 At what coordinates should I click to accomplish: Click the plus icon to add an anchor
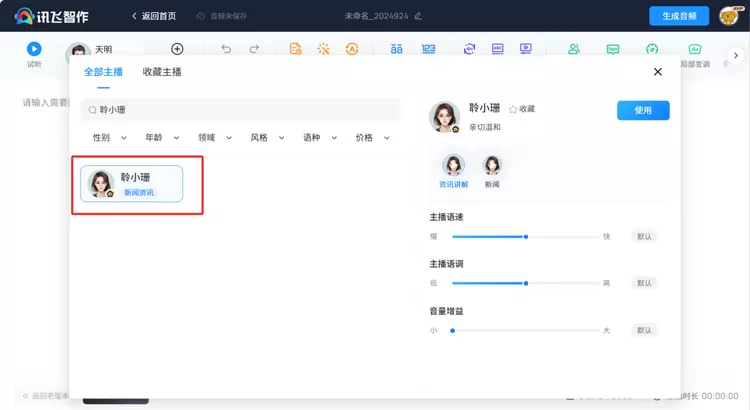coord(177,48)
